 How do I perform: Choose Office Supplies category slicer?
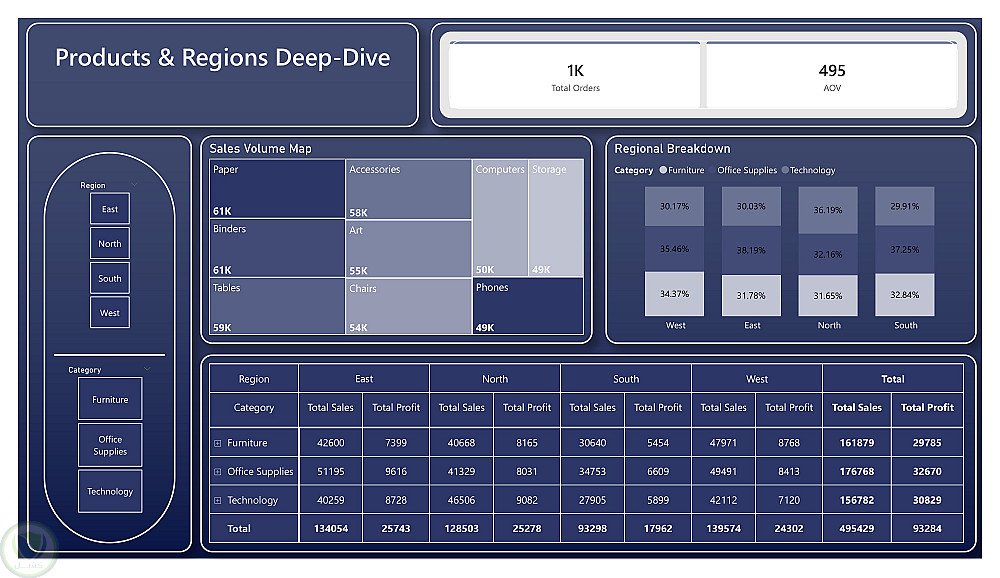(x=110, y=445)
